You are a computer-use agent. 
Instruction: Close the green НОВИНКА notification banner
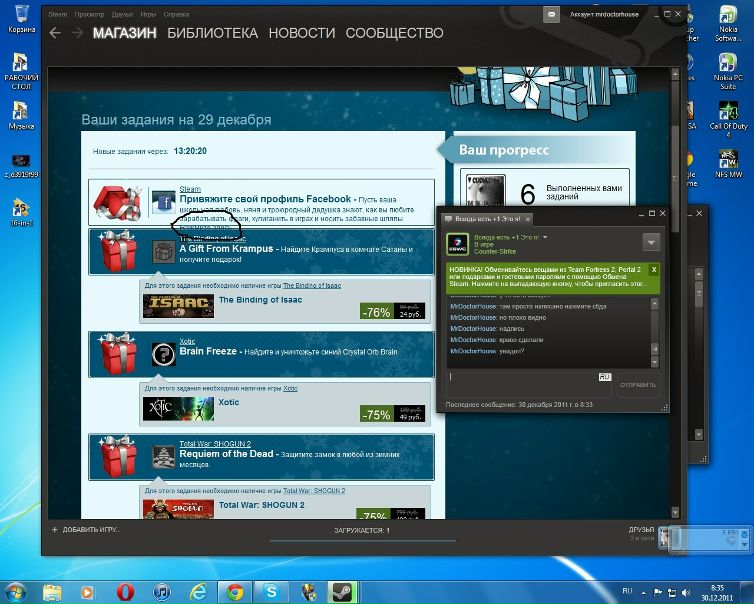tap(654, 270)
